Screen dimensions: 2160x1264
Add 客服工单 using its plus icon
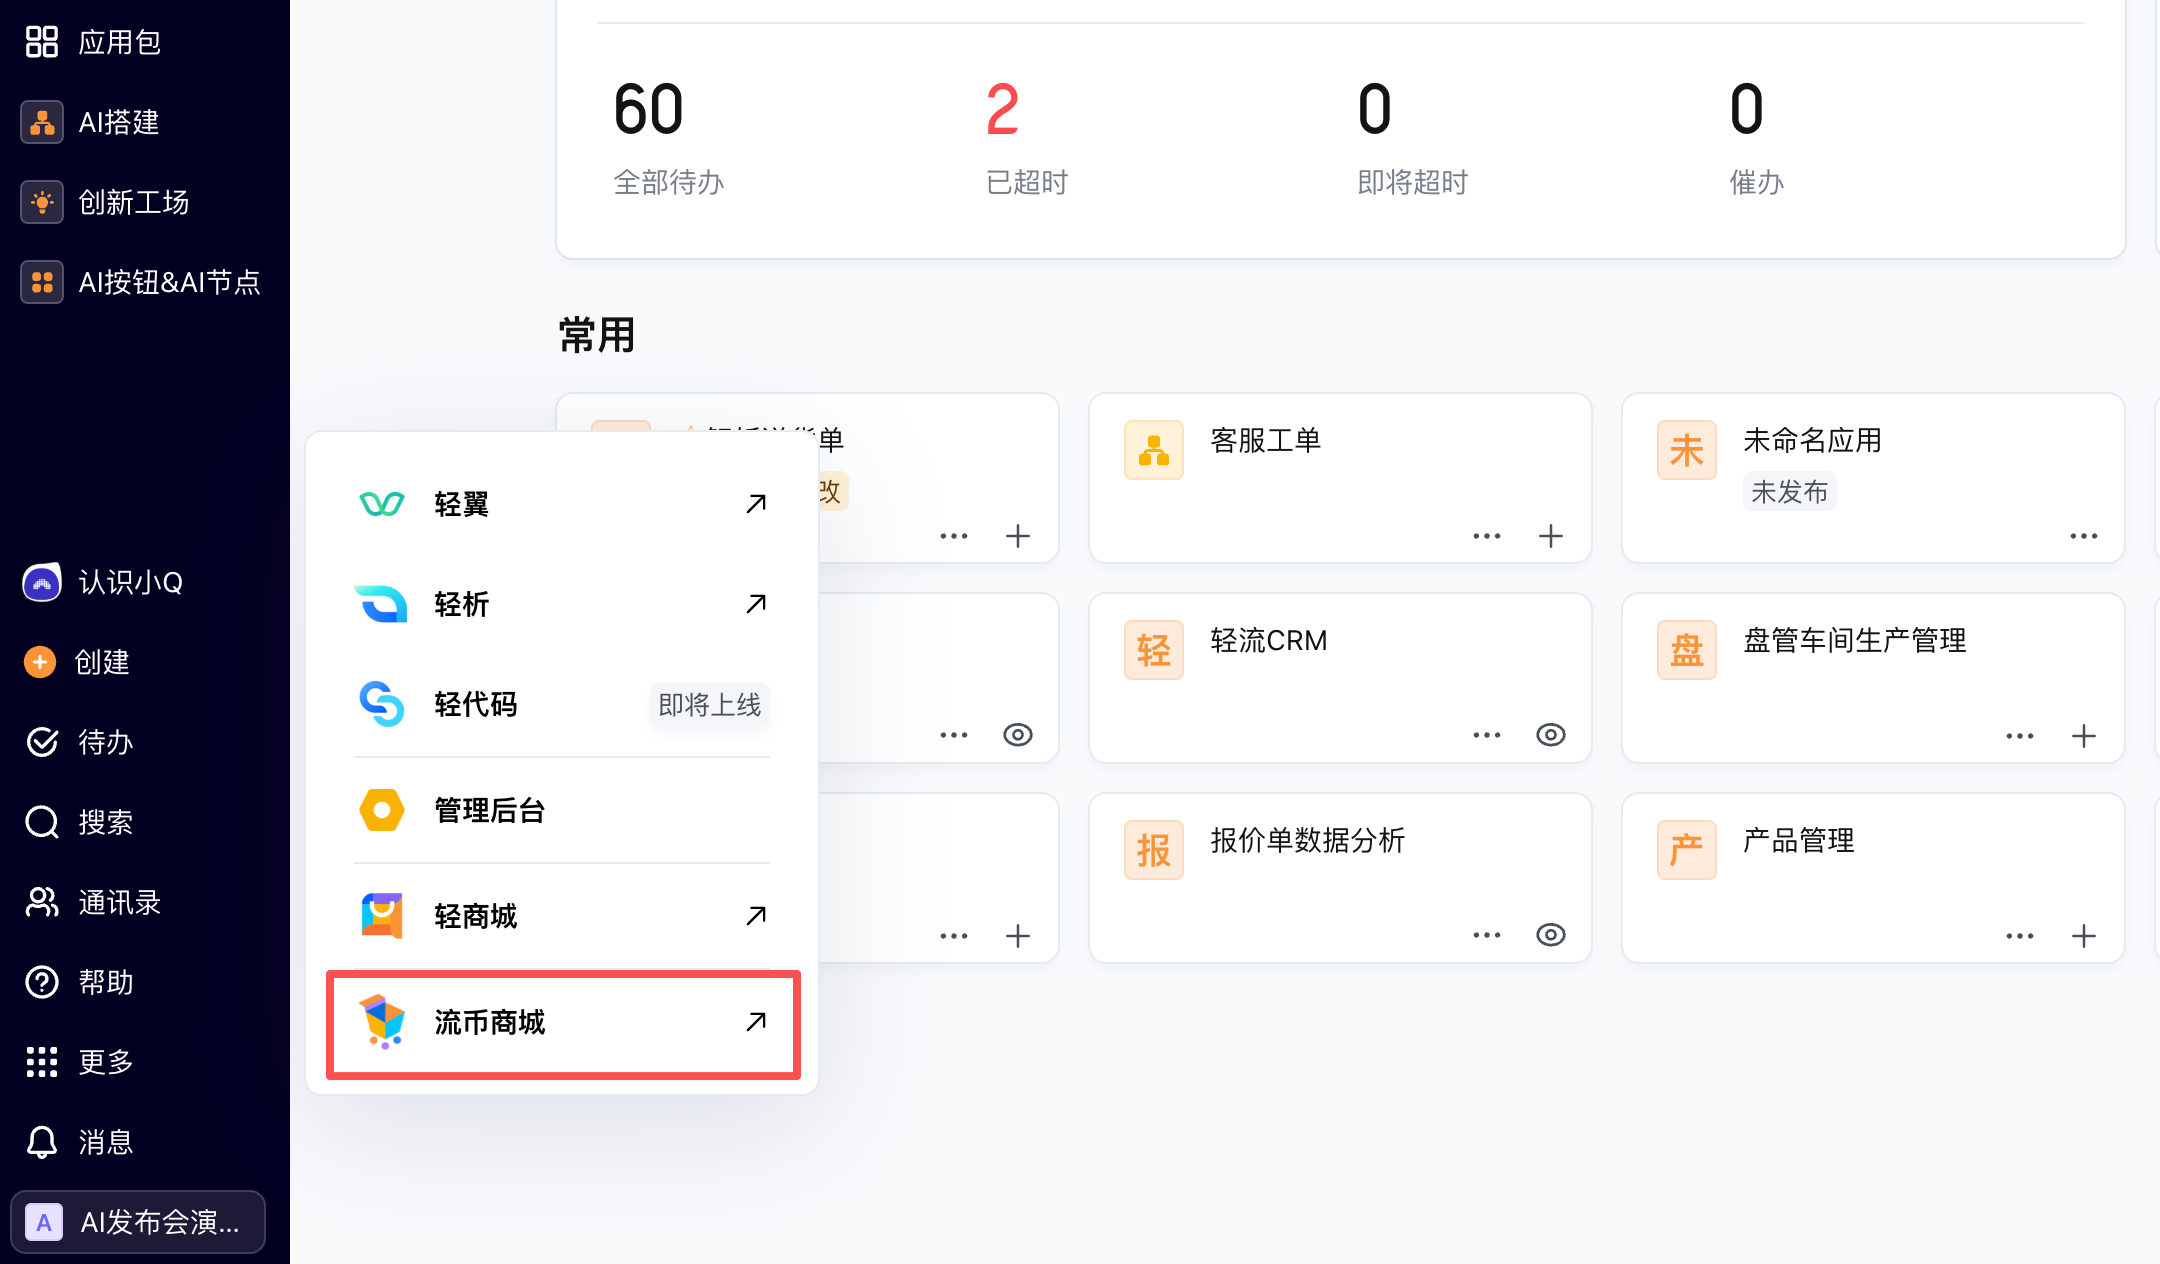click(1551, 536)
